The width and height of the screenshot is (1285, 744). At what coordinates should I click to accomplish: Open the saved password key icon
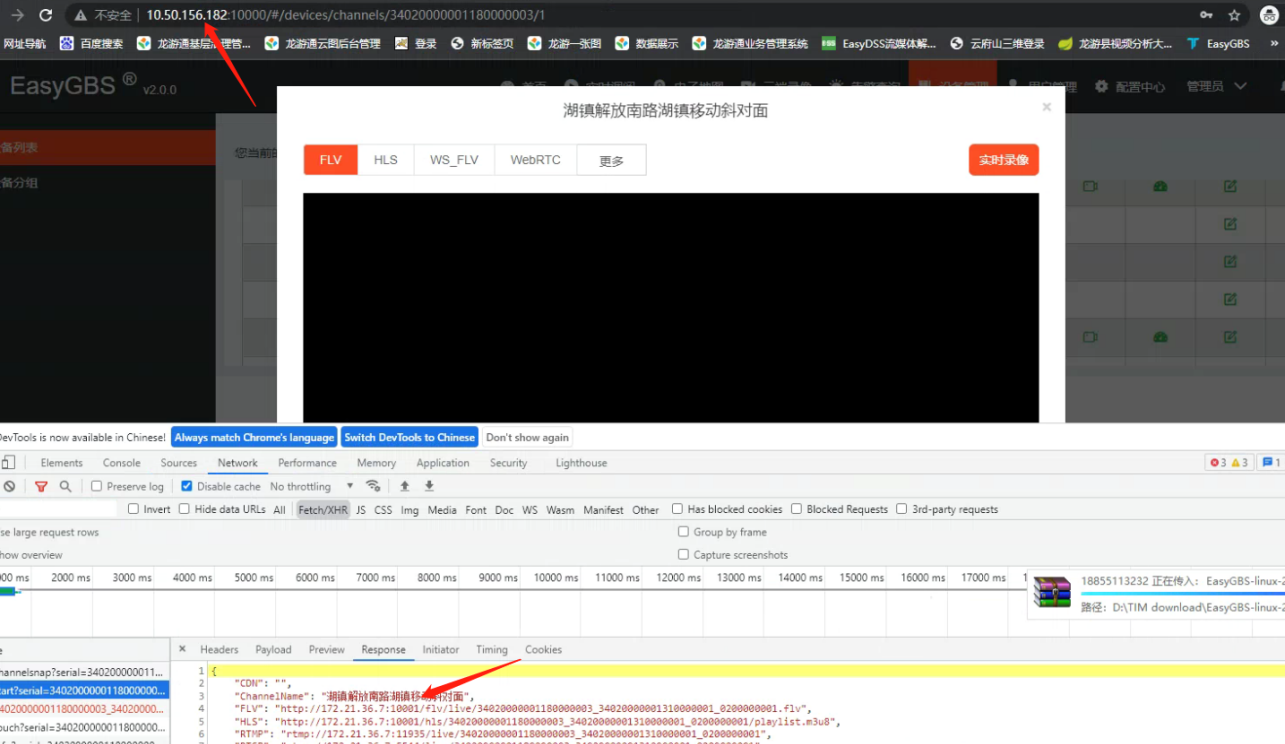click(x=1207, y=15)
